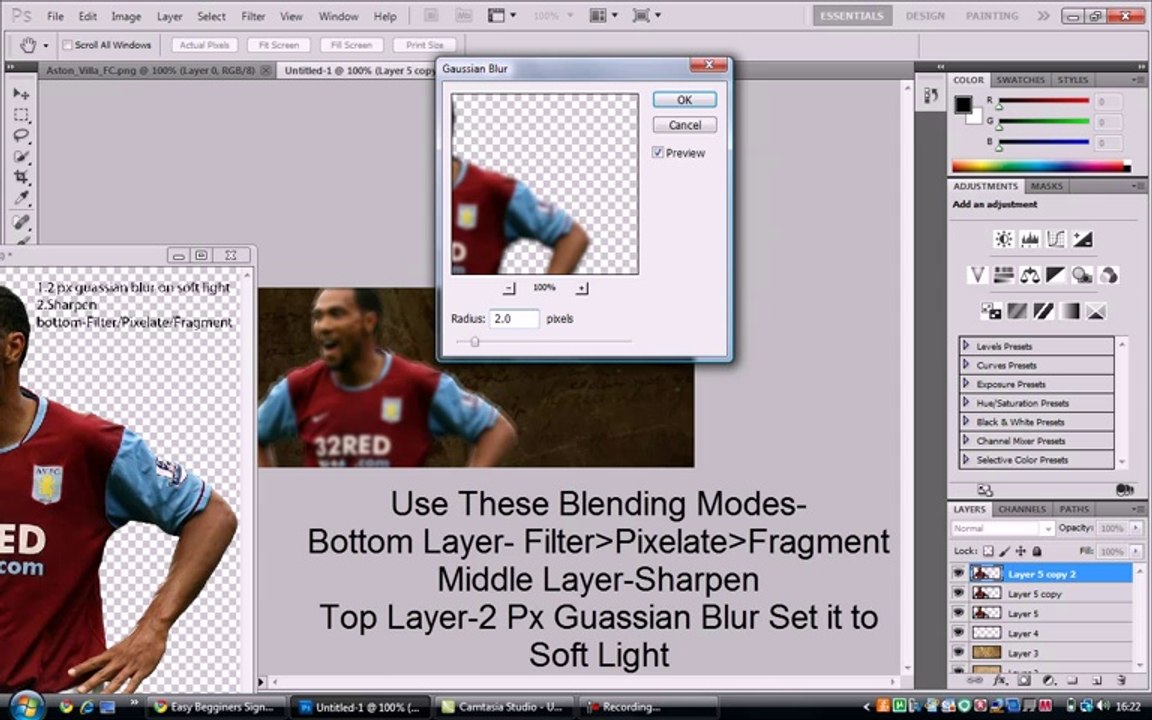Add a Posterize adjustment
The image size is (1152, 720).
[1017, 312]
